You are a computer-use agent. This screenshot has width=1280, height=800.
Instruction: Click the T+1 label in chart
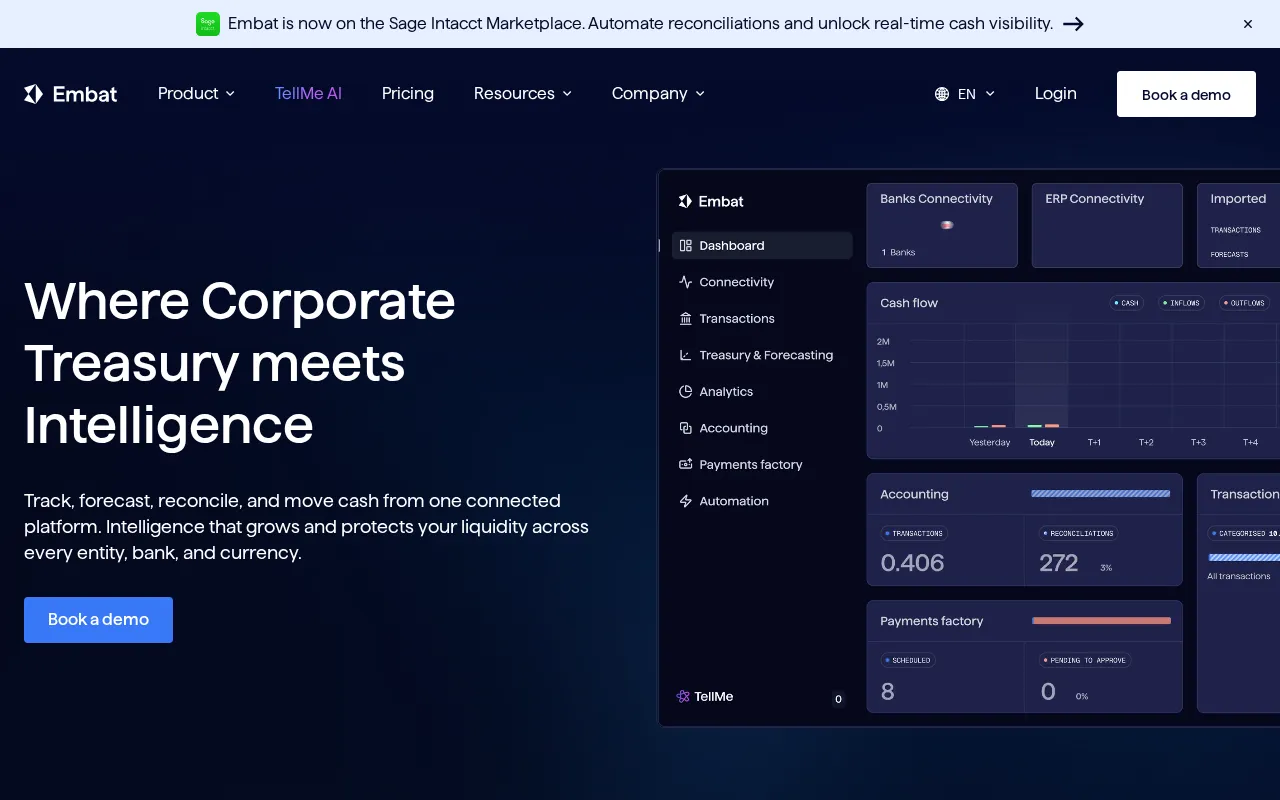coord(1094,442)
